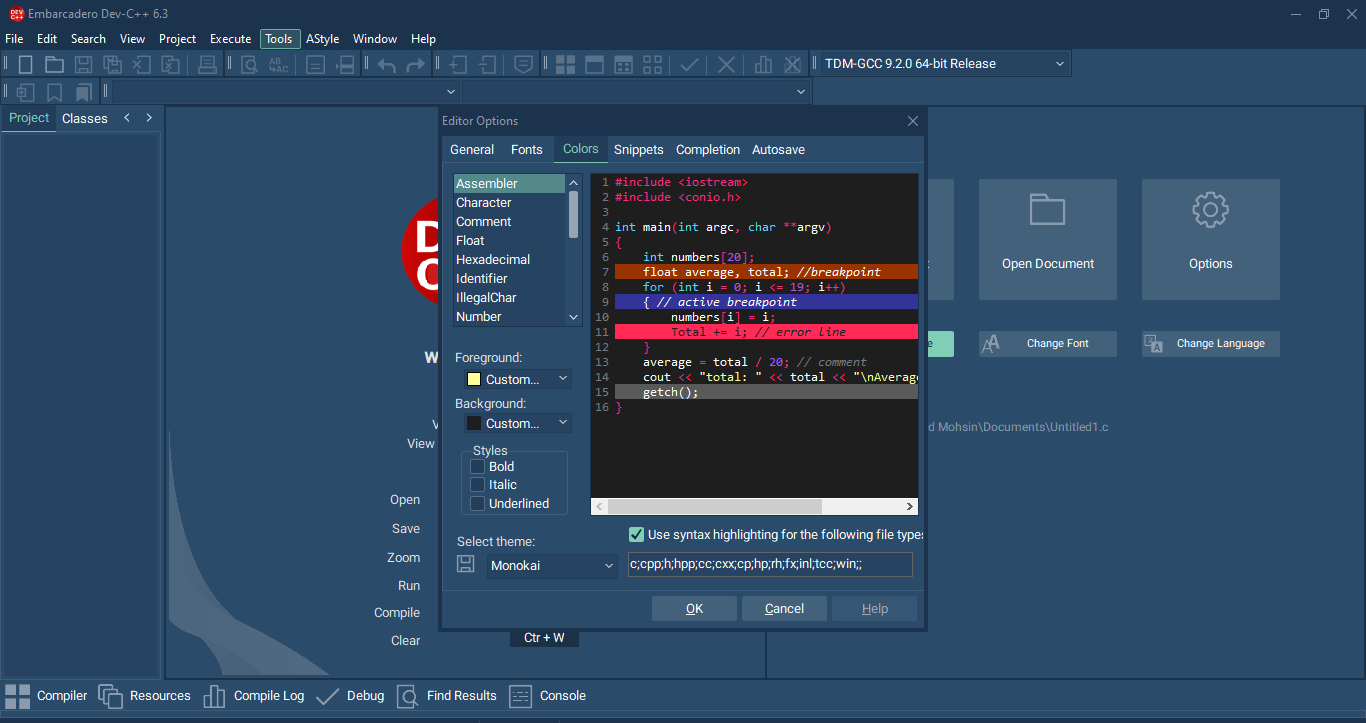This screenshot has width=1366, height=723.
Task: Select Identifier in the element list
Action: (x=510, y=279)
